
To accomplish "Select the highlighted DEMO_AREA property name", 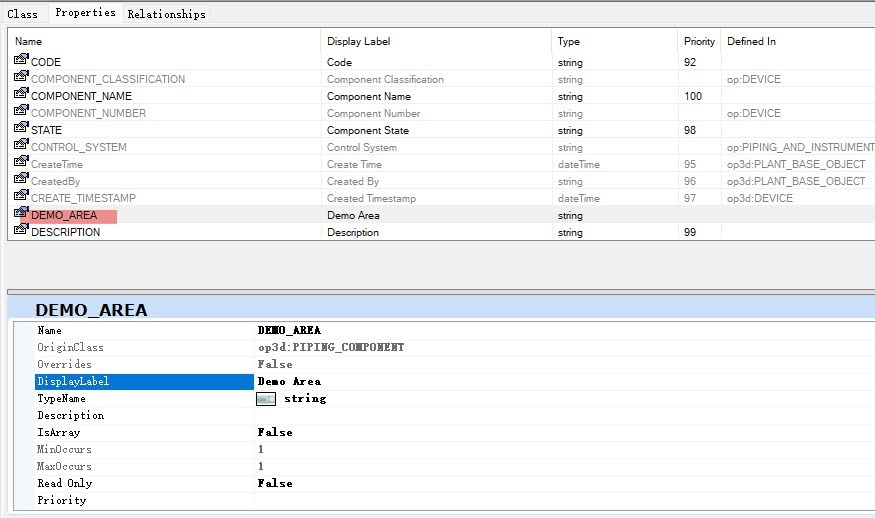I will (x=65, y=215).
